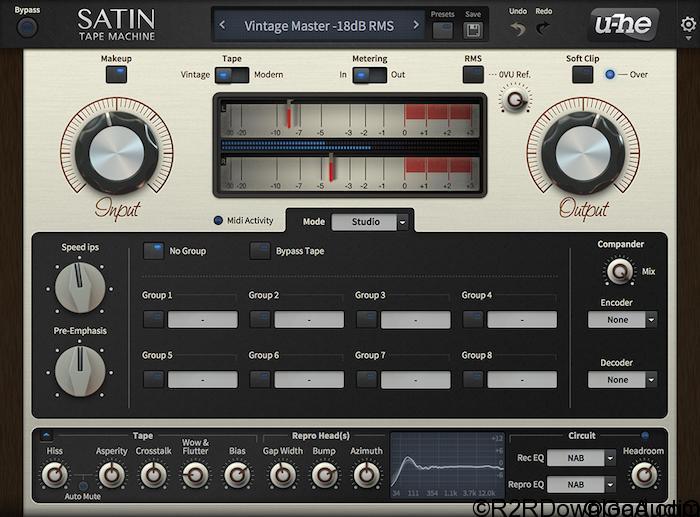Flip the Metering In/Out switch
This screenshot has height=517, width=700.
pyautogui.click(x=369, y=75)
